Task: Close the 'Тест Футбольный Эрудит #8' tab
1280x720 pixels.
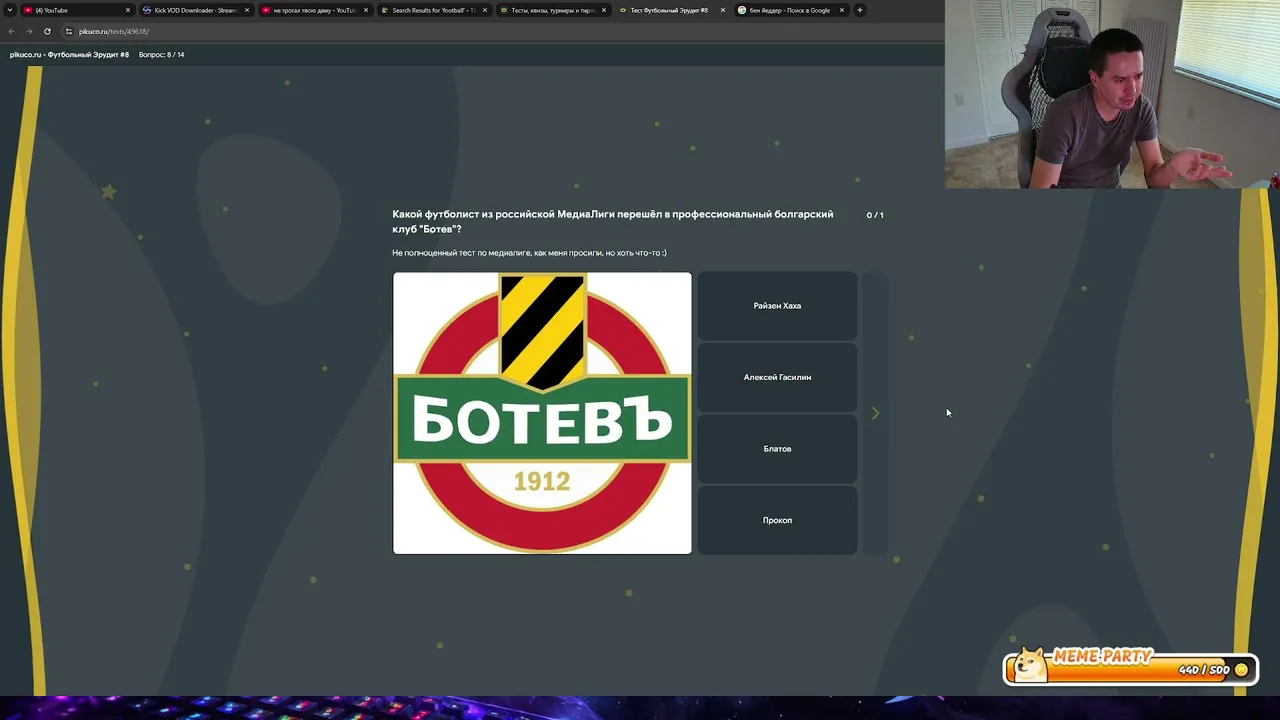Action: point(723,10)
